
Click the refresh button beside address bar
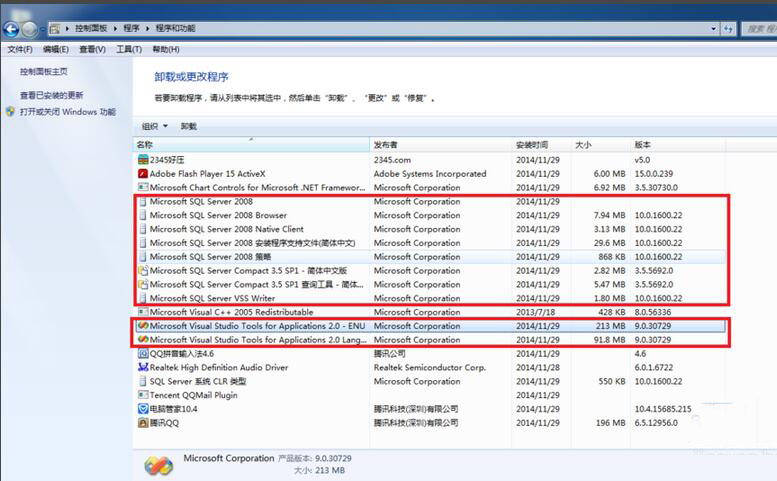pyautogui.click(x=728, y=29)
